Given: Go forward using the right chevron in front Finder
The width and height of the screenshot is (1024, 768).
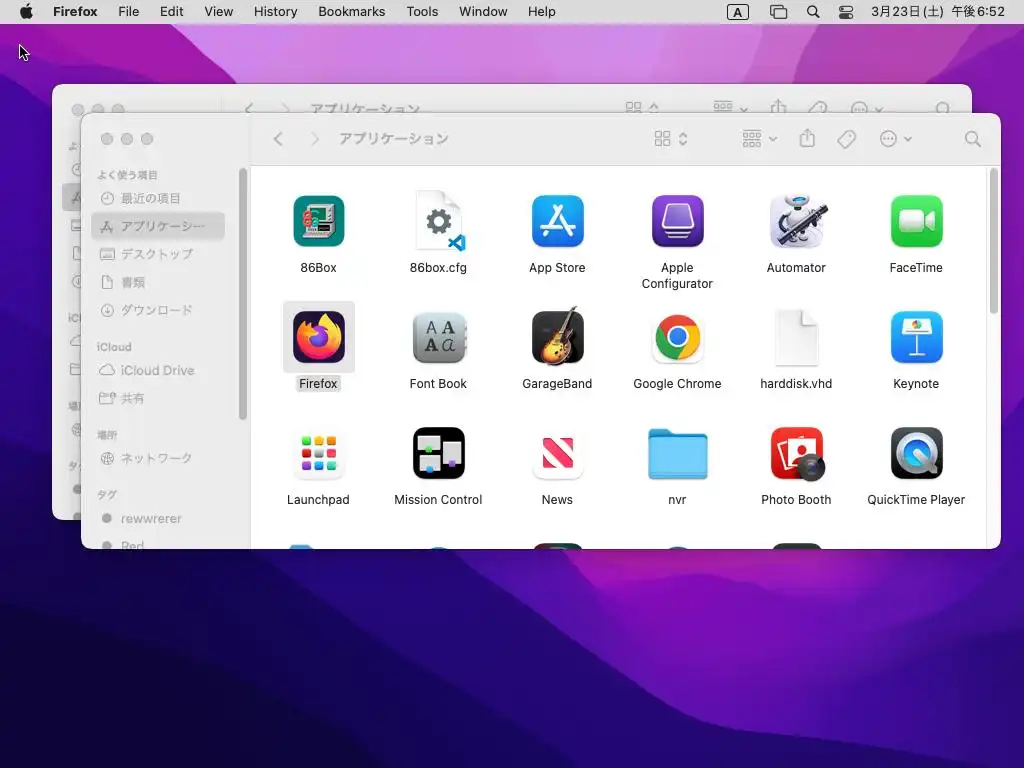Looking at the screenshot, I should pyautogui.click(x=315, y=138).
